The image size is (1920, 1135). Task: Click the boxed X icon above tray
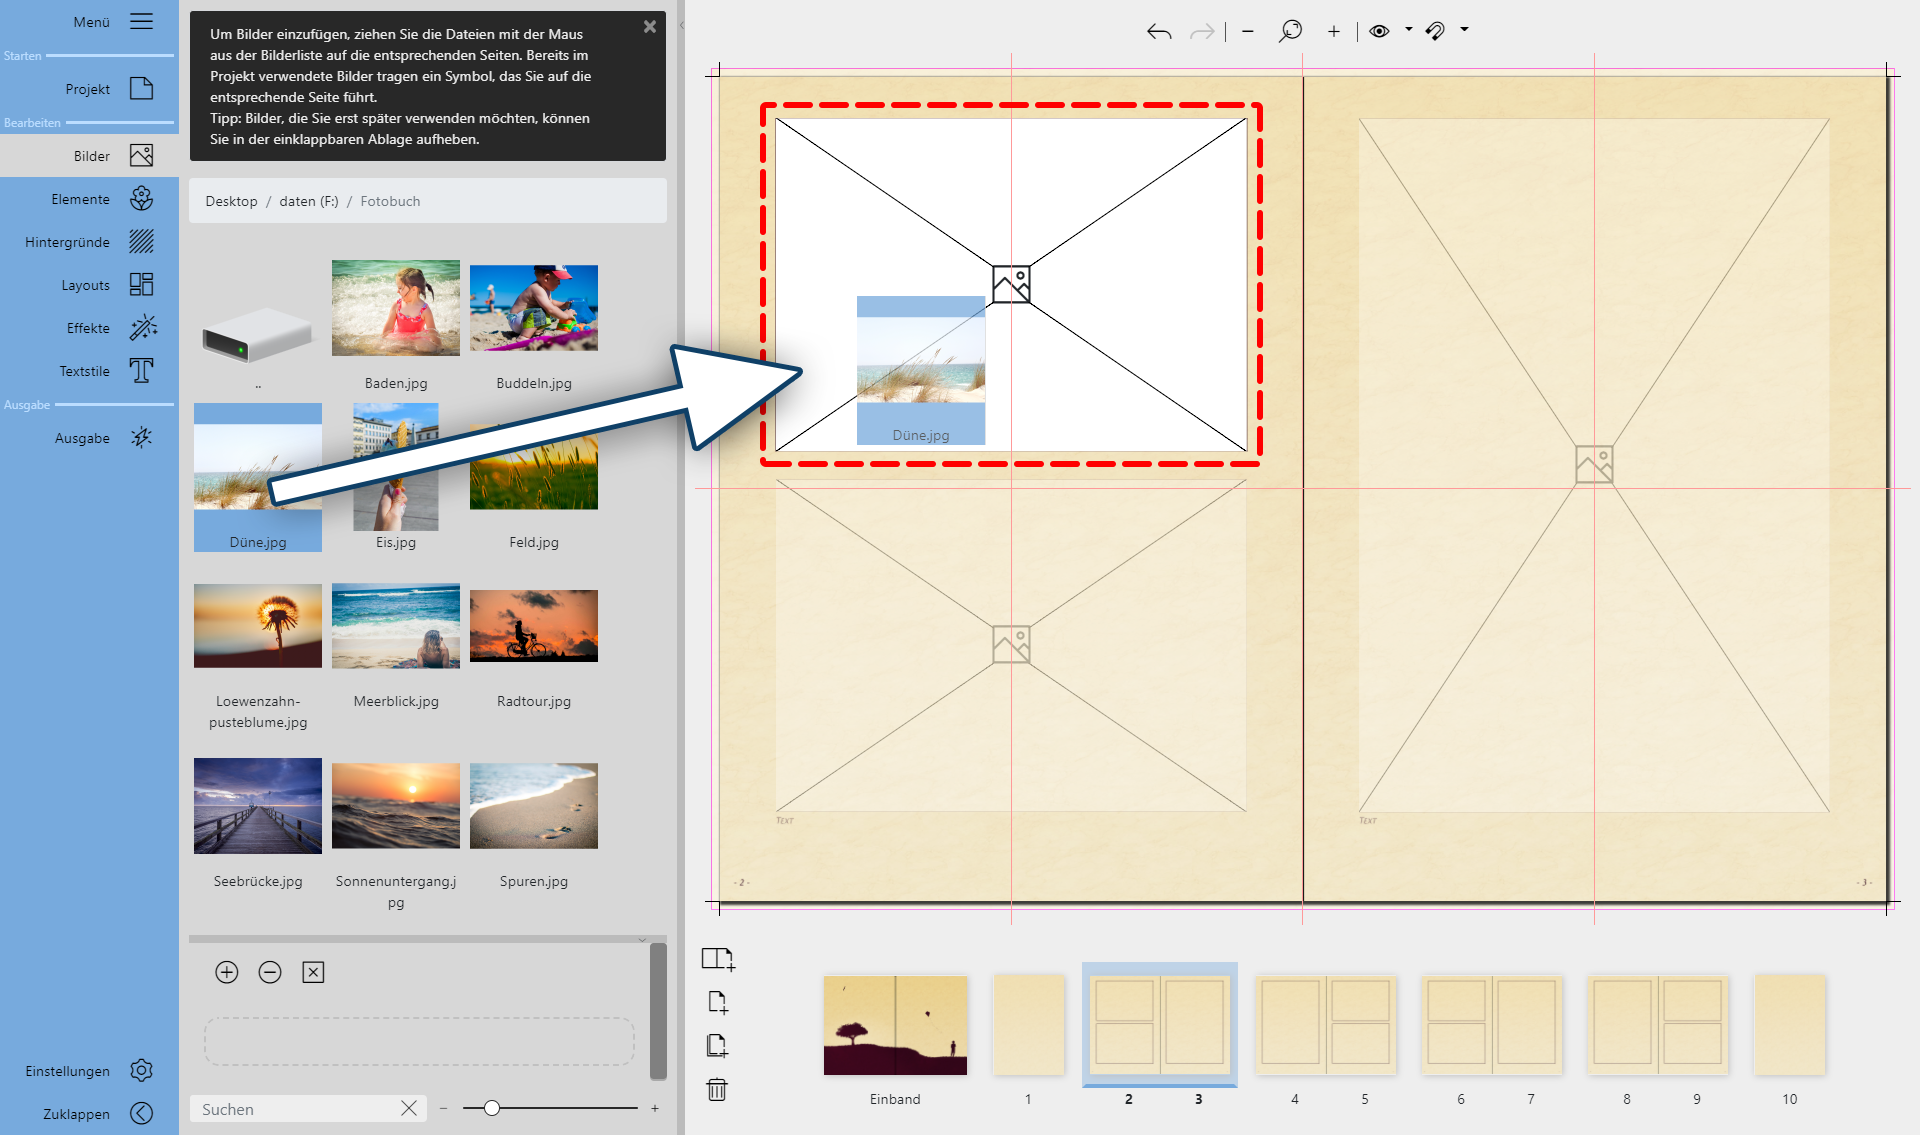point(313,972)
